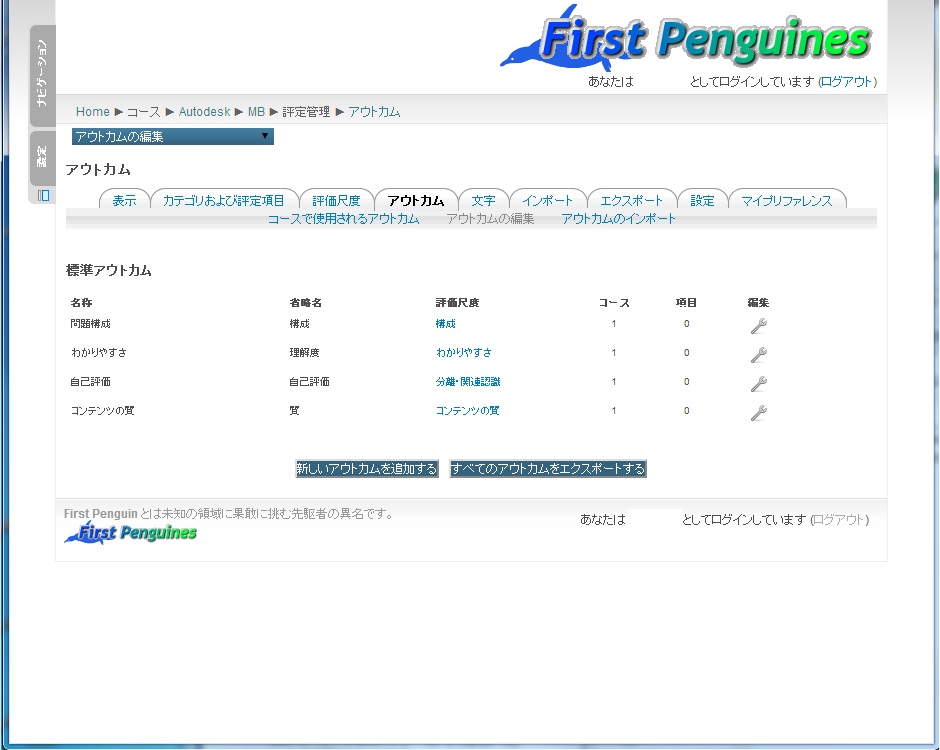
Task: Open the カテゴリおよび評定項目 tab
Action: [x=223, y=200]
